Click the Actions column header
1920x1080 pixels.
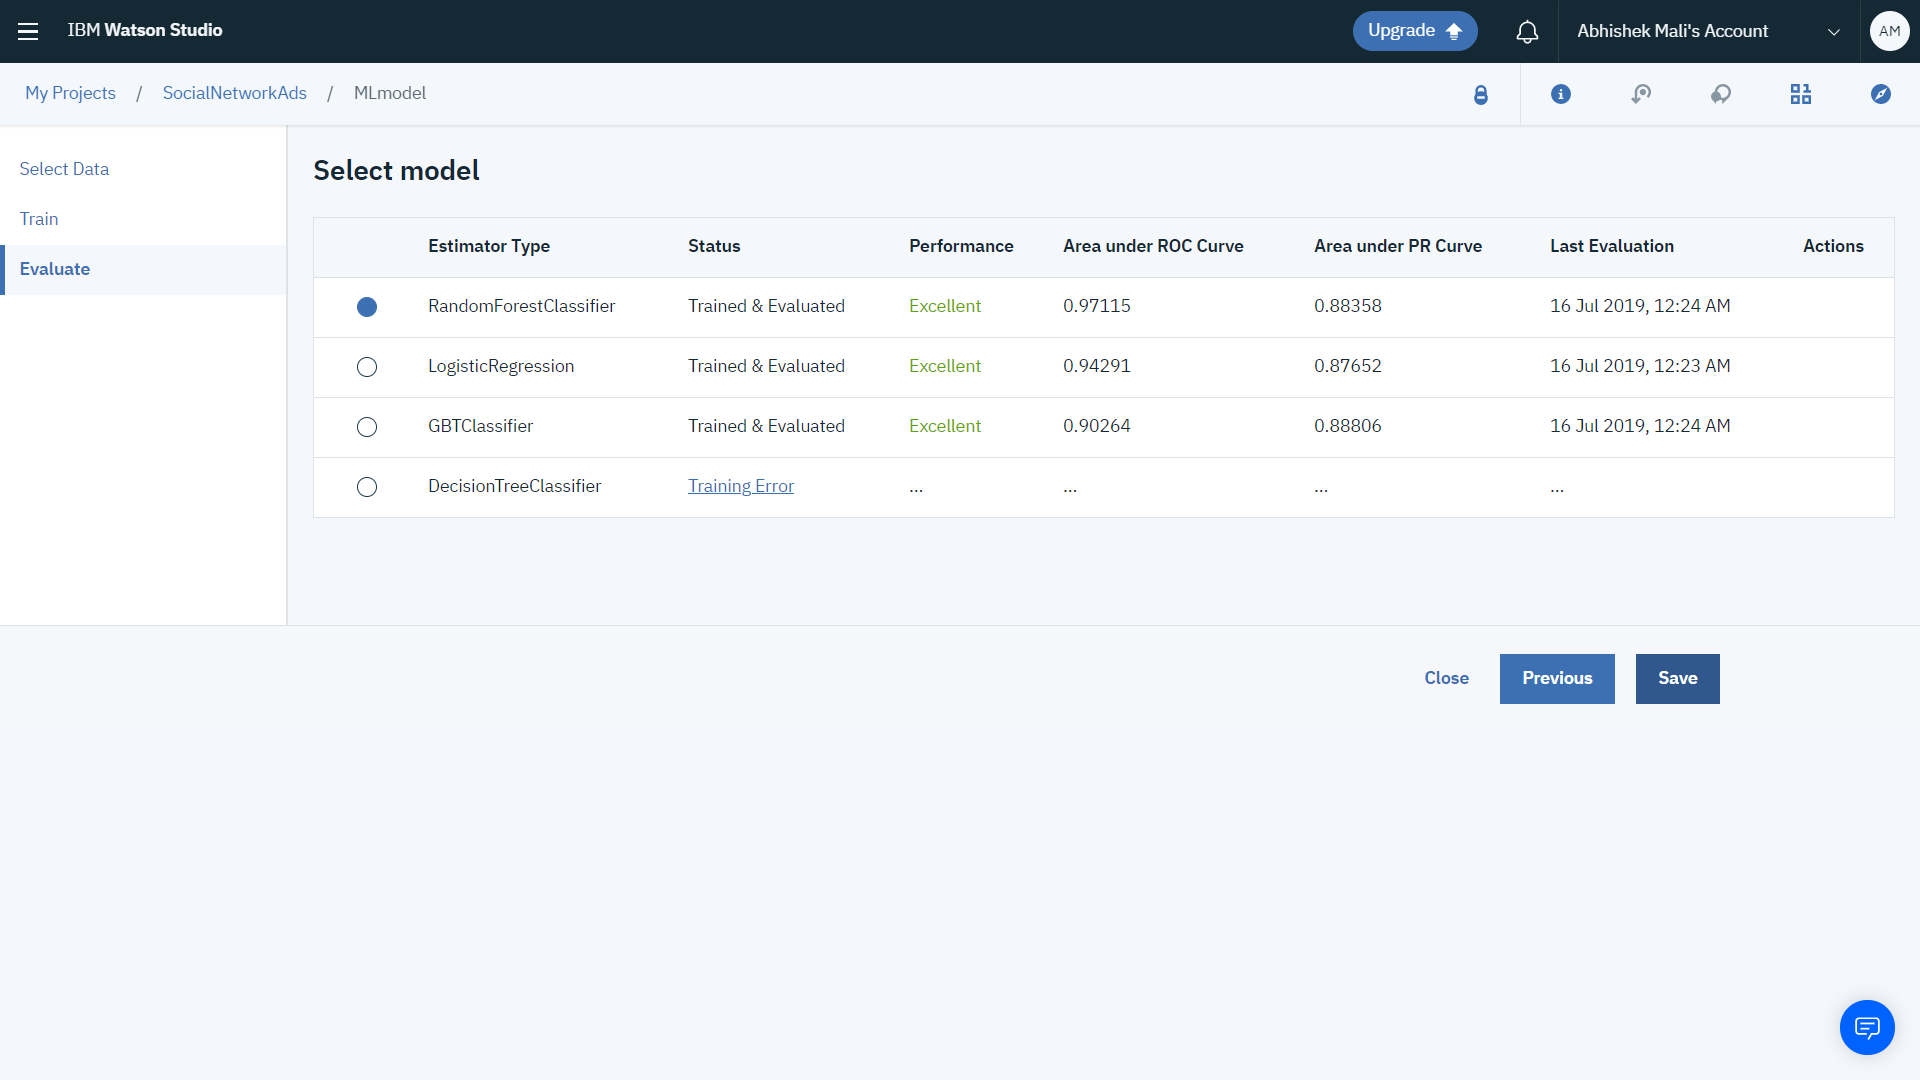[1833, 246]
